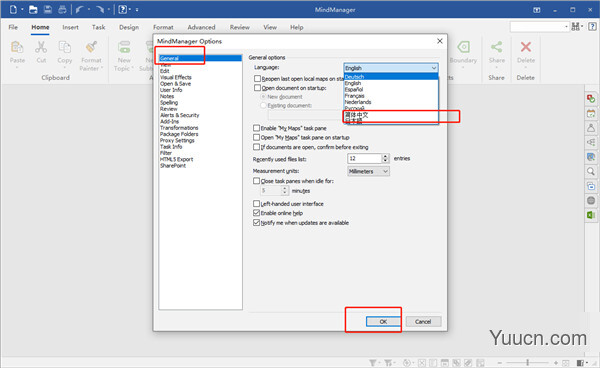Click the boxed help question mark at ribbon right
The width and height of the screenshot is (600, 368).
click(592, 26)
